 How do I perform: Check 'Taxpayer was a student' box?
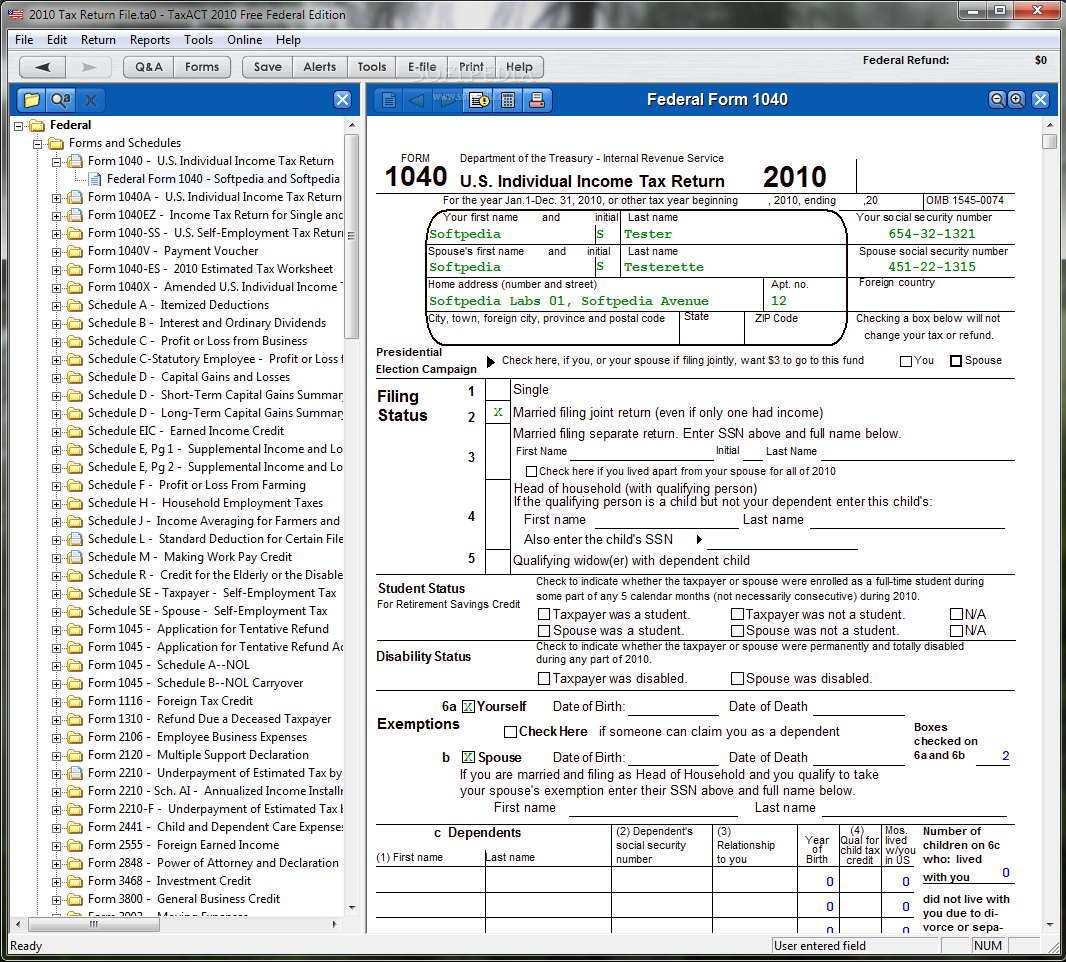[544, 615]
